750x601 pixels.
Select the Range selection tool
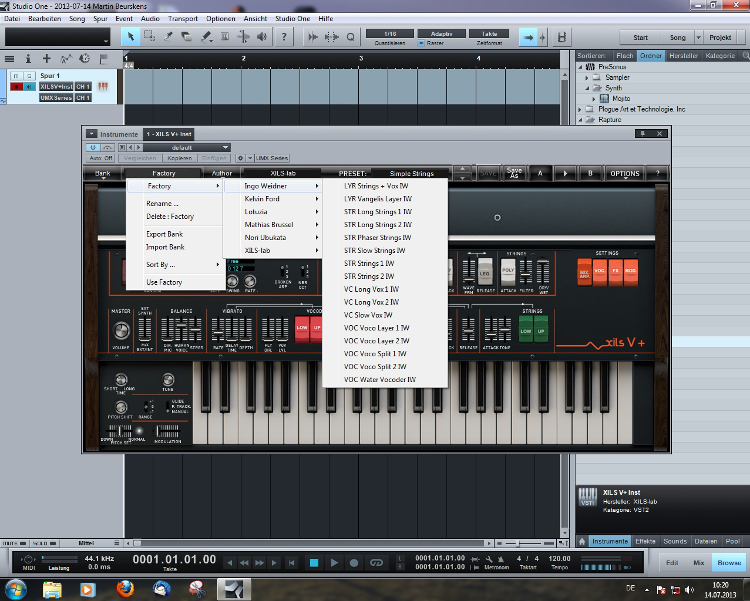tap(149, 37)
